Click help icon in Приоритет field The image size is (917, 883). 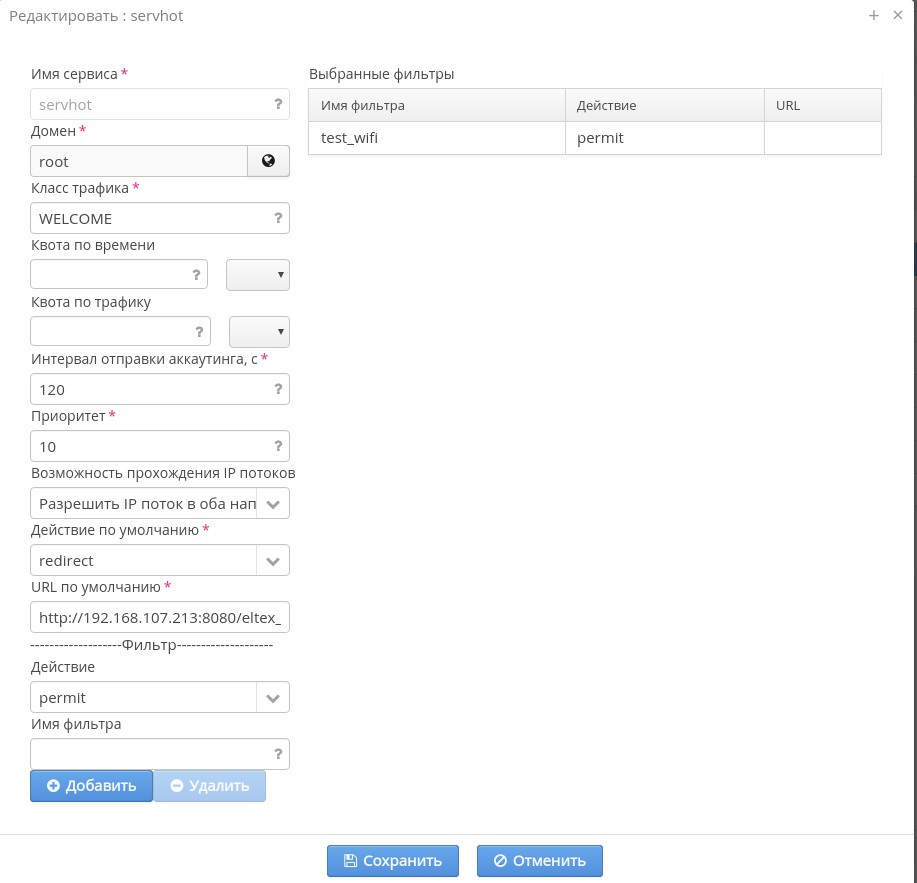coord(278,446)
